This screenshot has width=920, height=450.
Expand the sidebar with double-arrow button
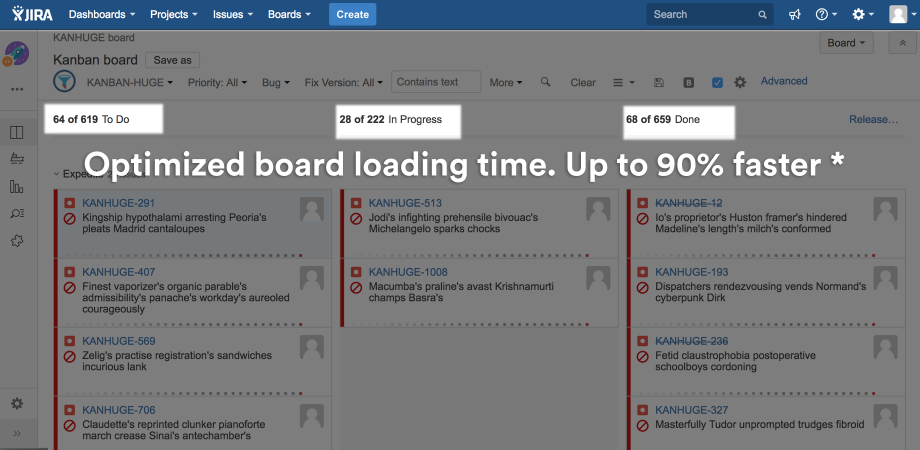pos(16,434)
